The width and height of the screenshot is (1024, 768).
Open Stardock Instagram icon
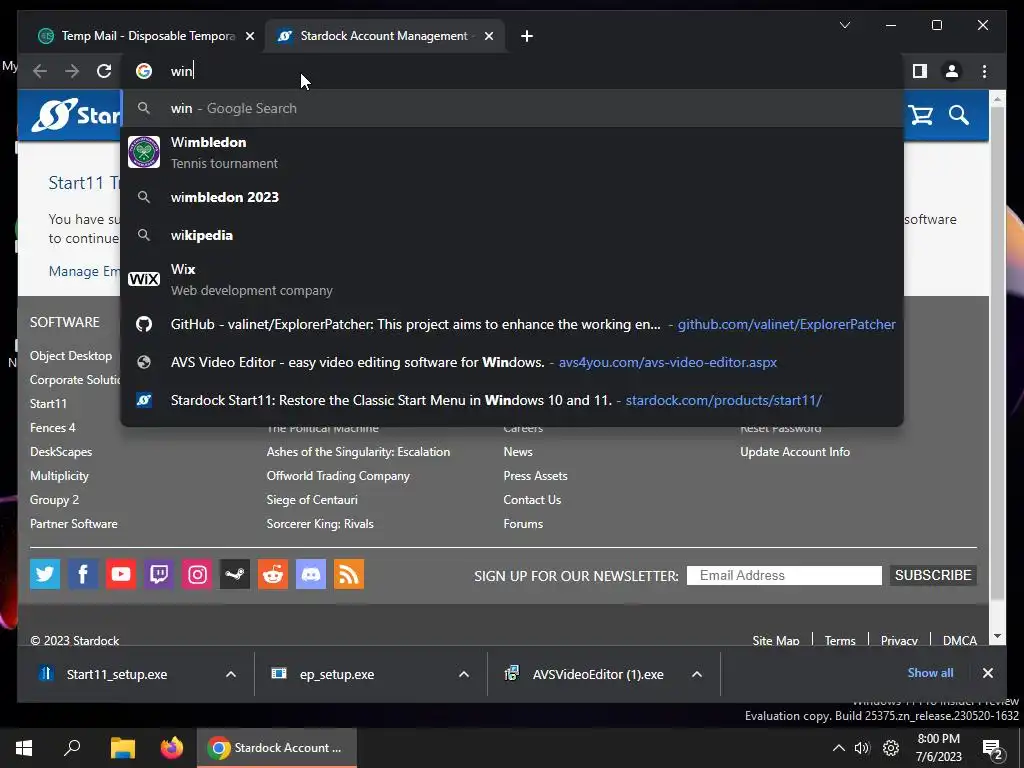tap(197, 574)
